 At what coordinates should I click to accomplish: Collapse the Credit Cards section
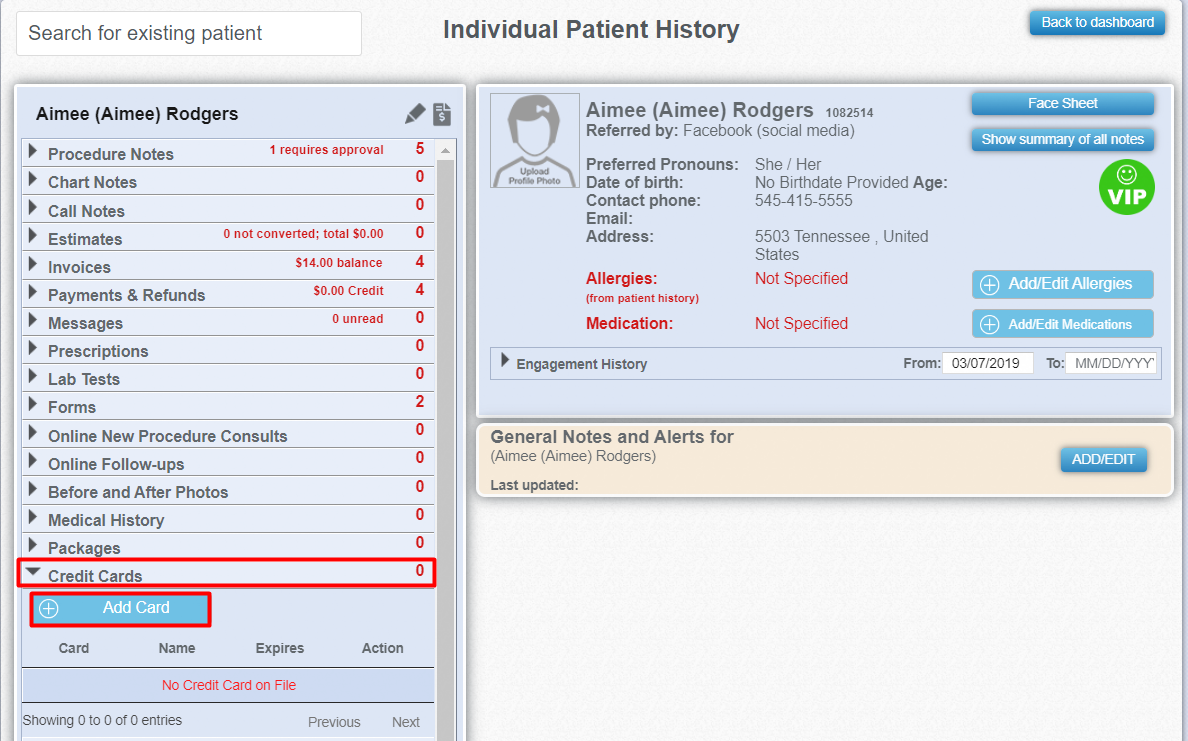pyautogui.click(x=33, y=573)
